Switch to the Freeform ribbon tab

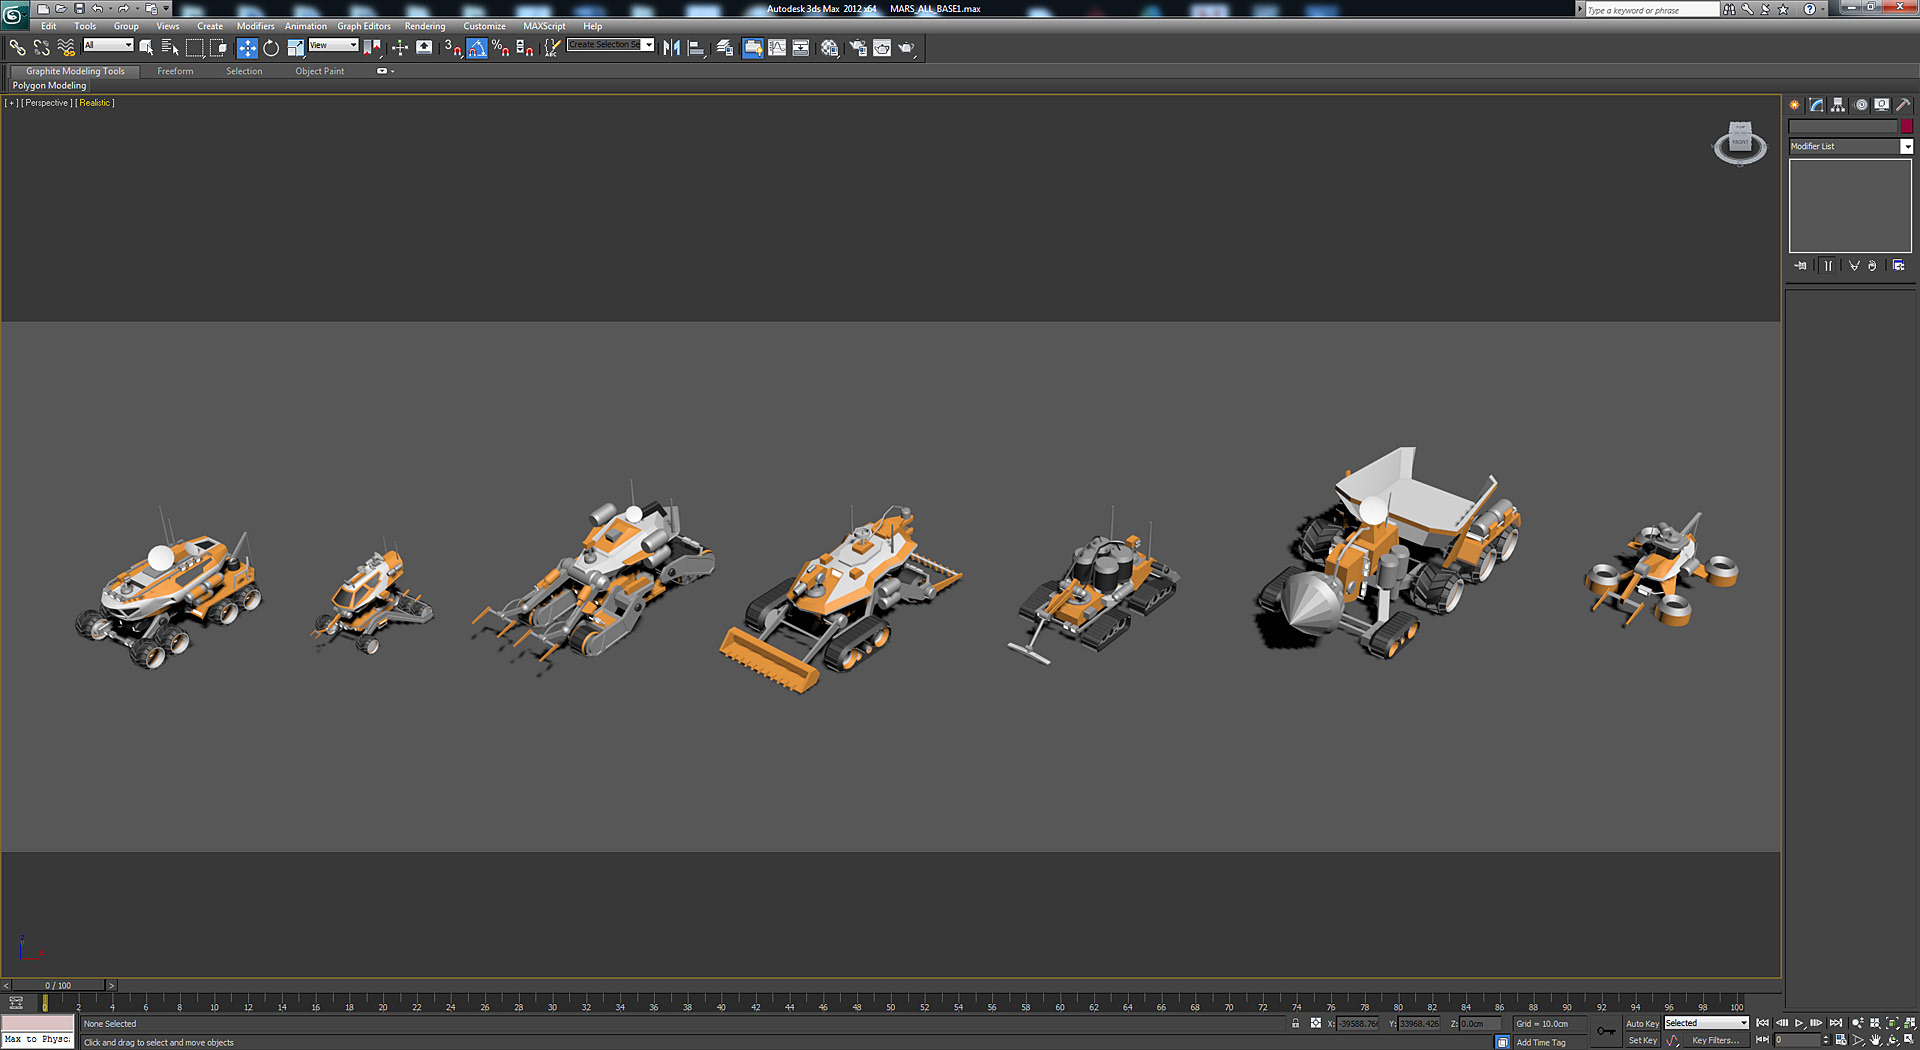(x=175, y=71)
